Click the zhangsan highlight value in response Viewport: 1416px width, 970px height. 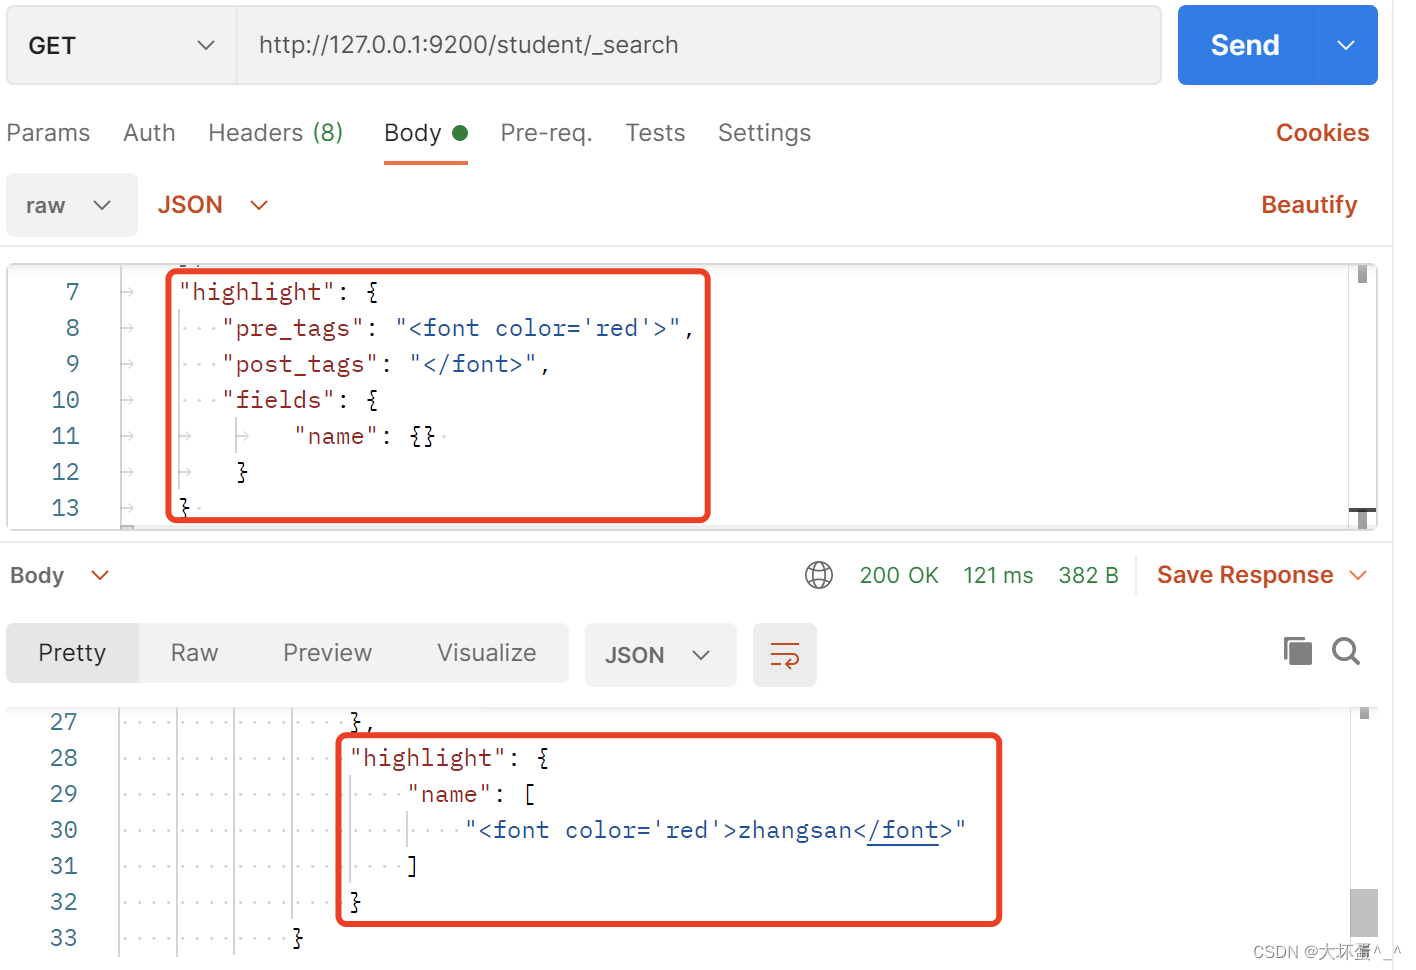[716, 830]
